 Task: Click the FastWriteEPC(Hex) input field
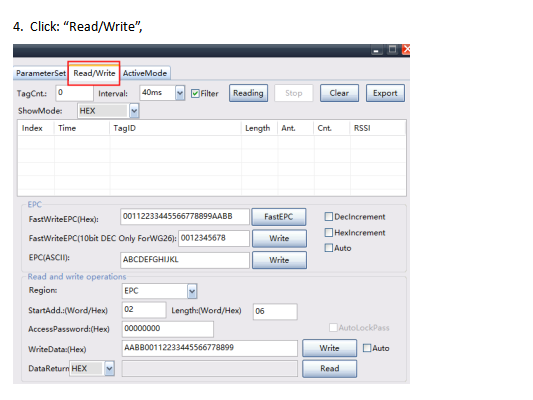(185, 216)
